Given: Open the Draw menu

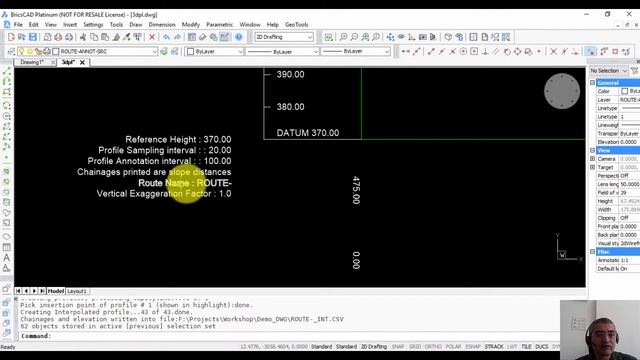Looking at the screenshot, I should pos(136,24).
